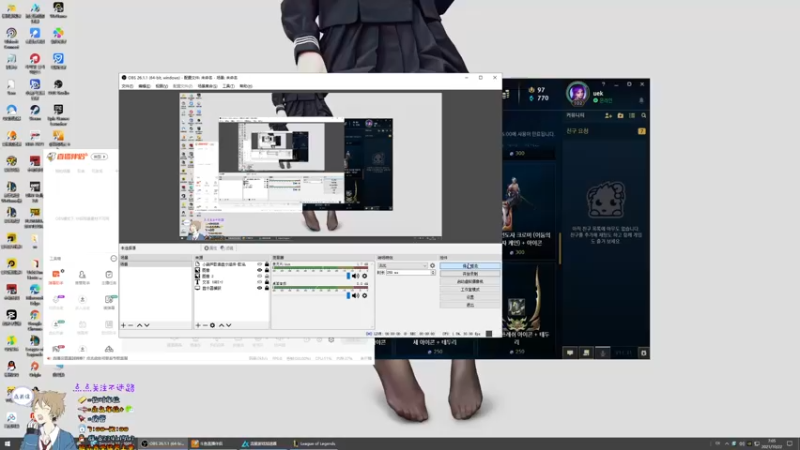
Task: Click the Settings button in OBS controls
Action: (x=470, y=297)
